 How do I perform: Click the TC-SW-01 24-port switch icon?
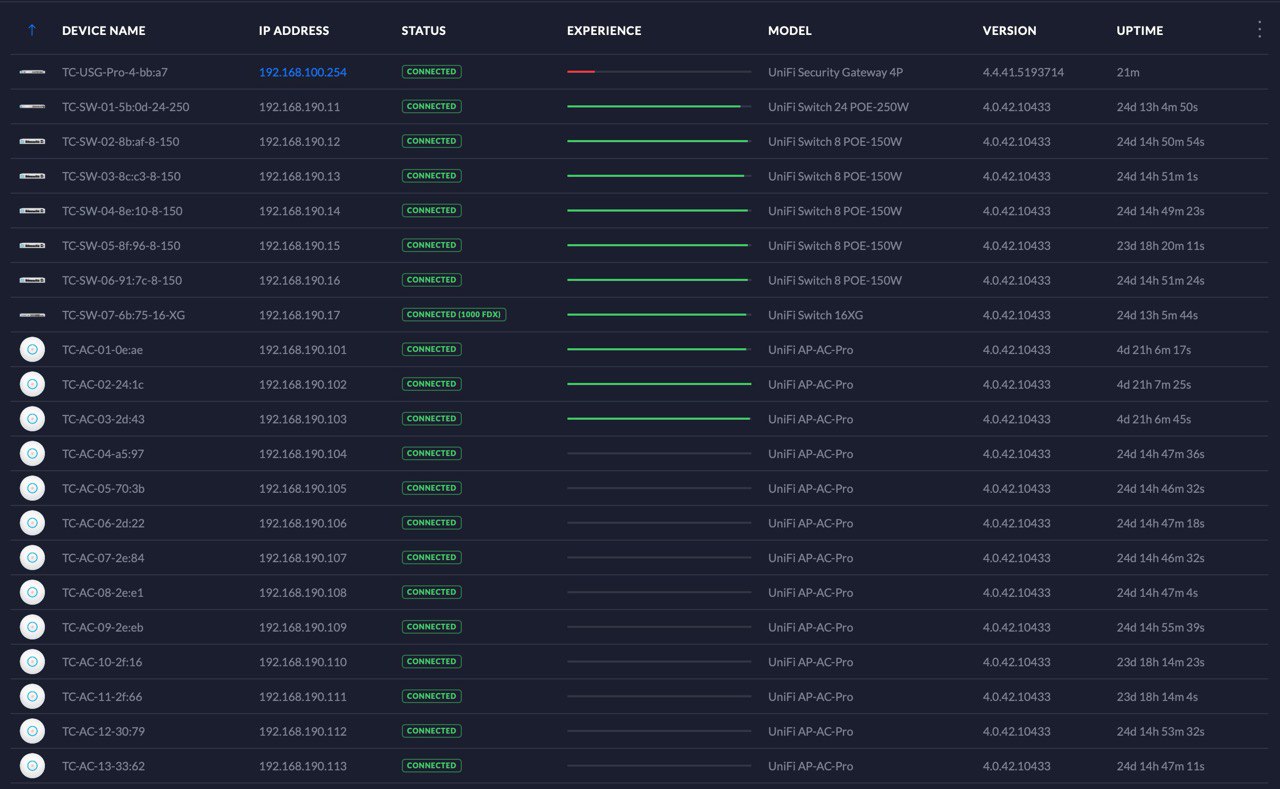(32, 107)
